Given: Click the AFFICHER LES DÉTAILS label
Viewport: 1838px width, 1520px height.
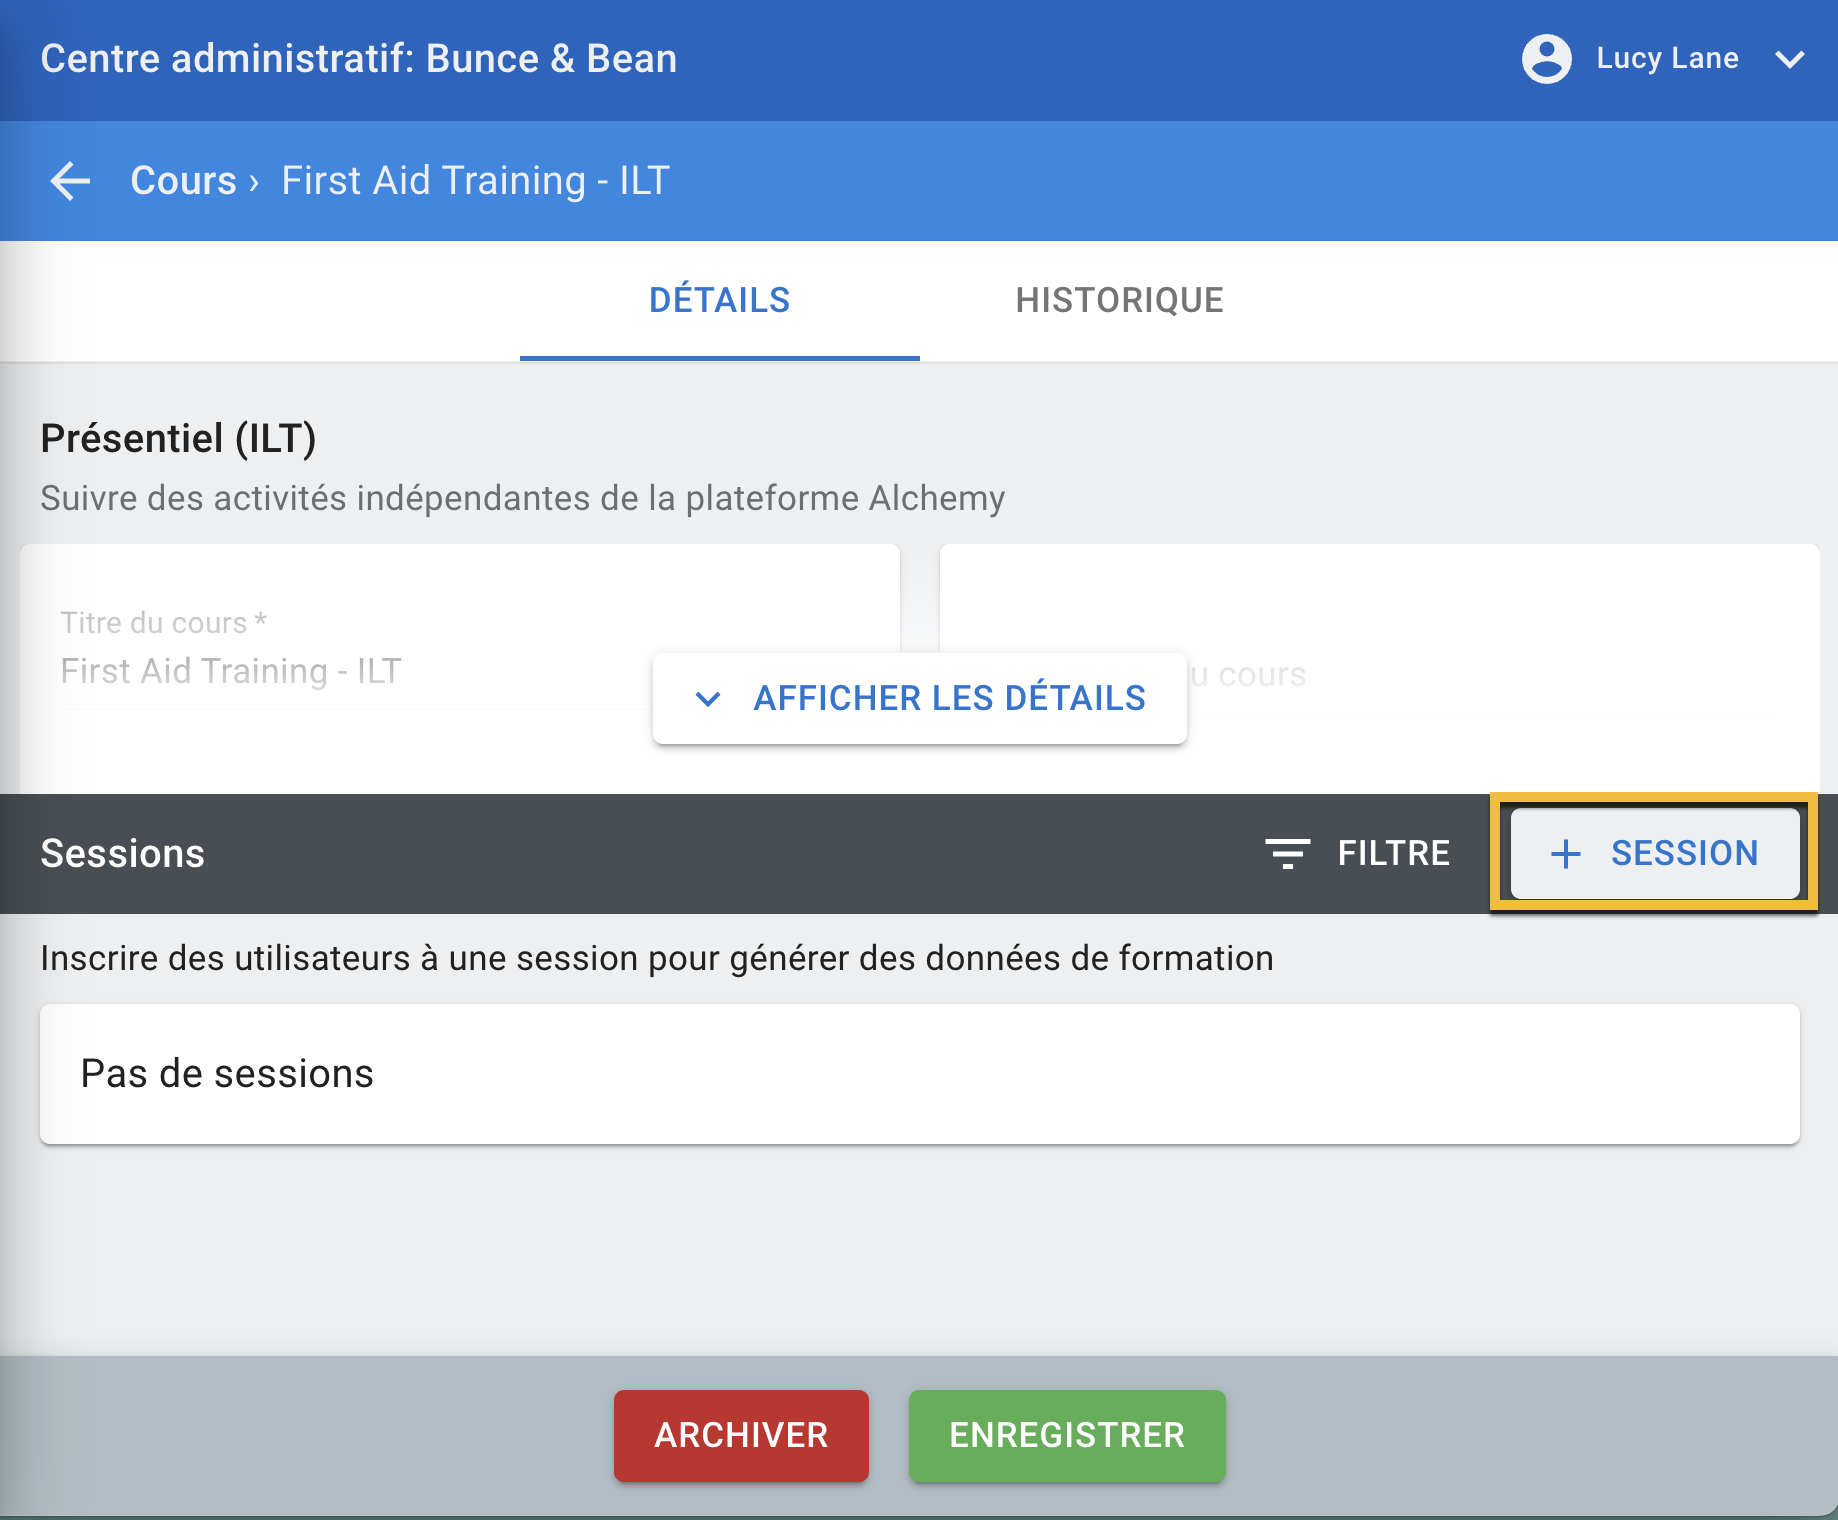Looking at the screenshot, I should (x=949, y=698).
